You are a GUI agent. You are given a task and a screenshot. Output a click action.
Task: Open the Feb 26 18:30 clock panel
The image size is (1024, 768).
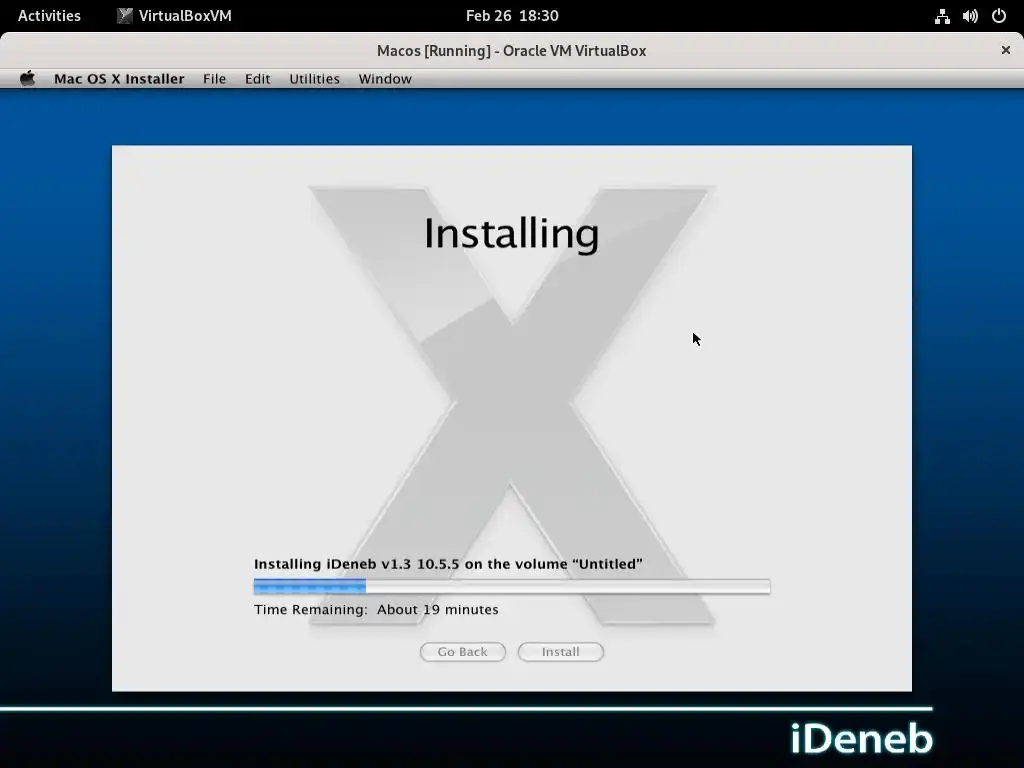512,16
